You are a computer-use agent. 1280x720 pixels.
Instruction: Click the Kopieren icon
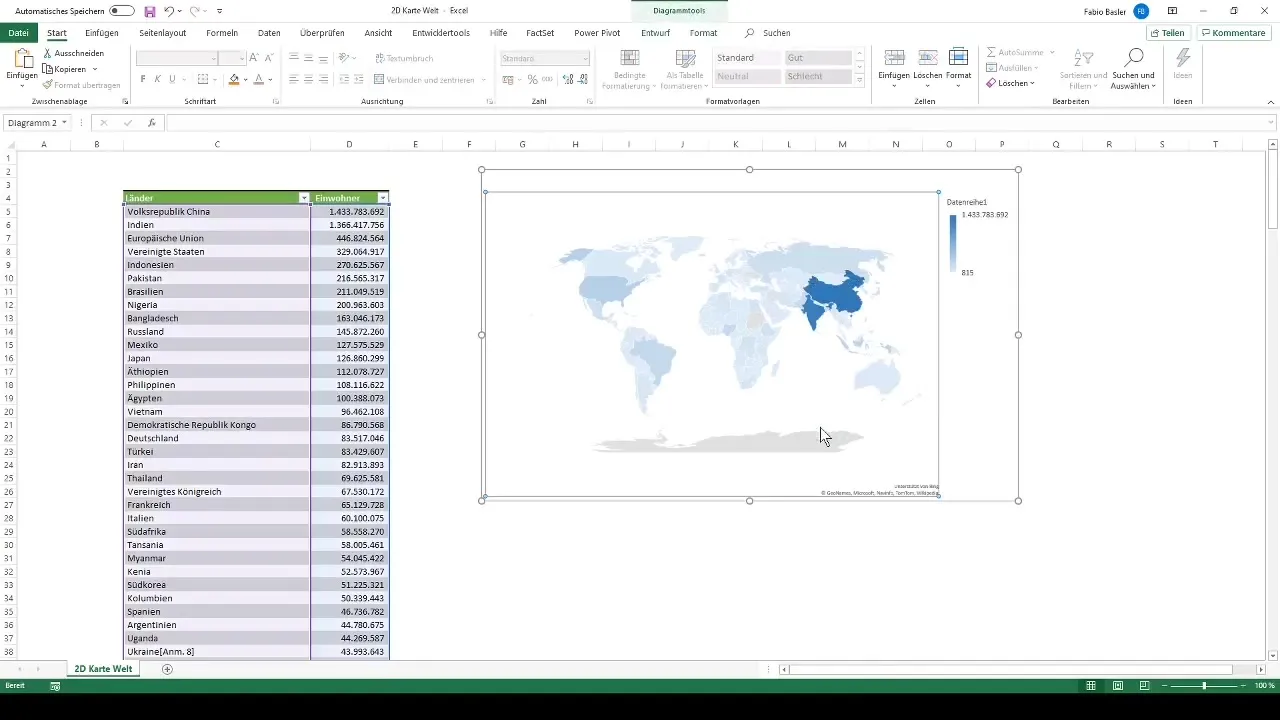click(48, 69)
